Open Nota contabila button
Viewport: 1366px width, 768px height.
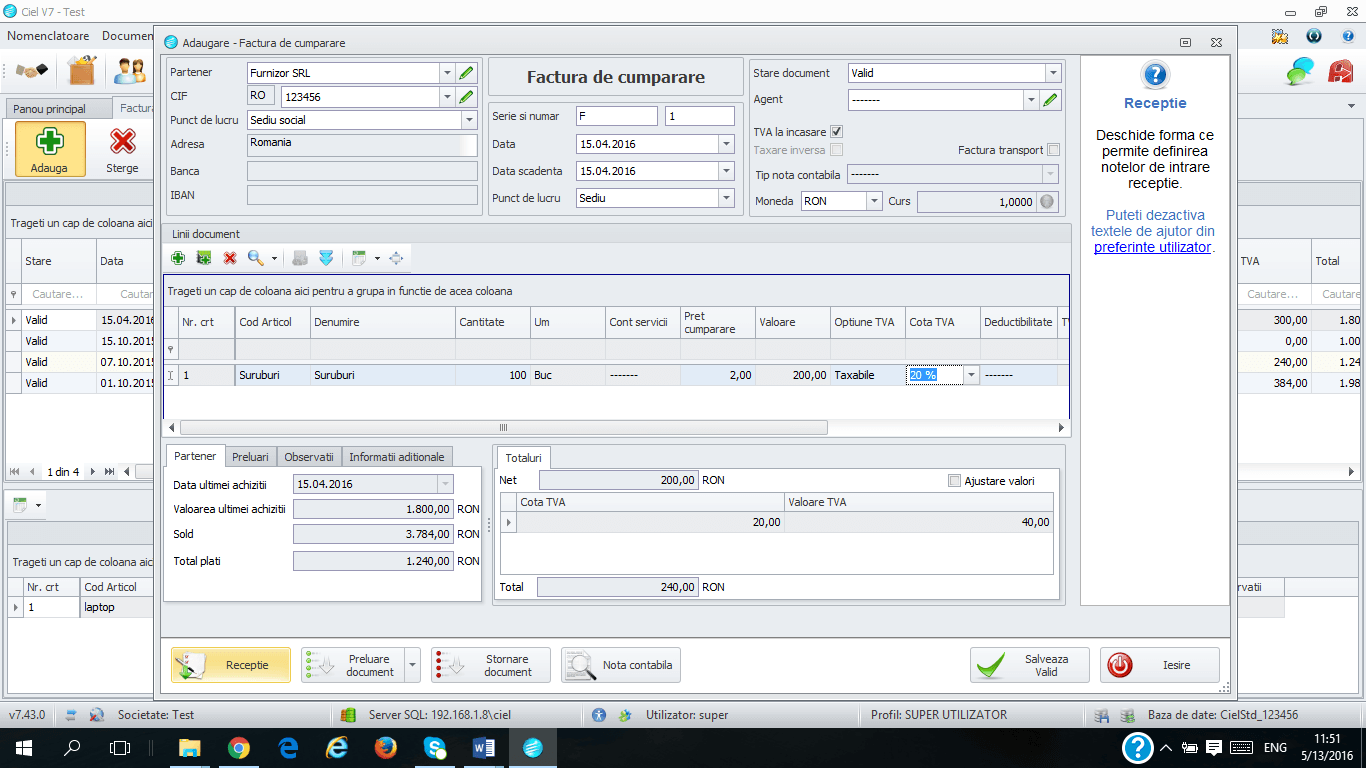coord(621,665)
